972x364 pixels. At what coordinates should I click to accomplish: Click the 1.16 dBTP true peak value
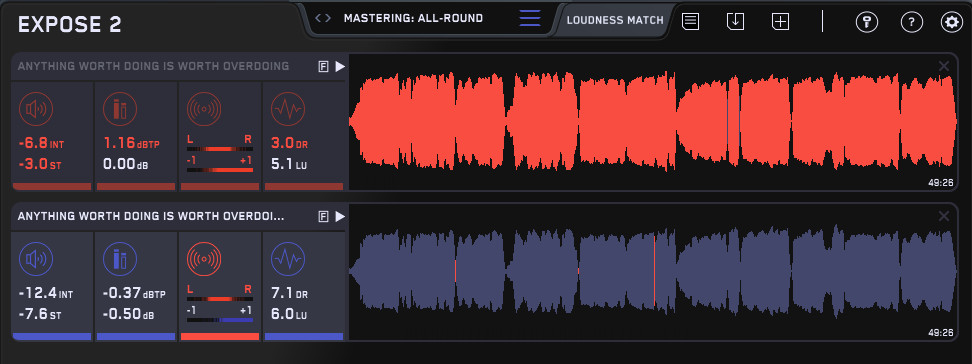point(131,144)
